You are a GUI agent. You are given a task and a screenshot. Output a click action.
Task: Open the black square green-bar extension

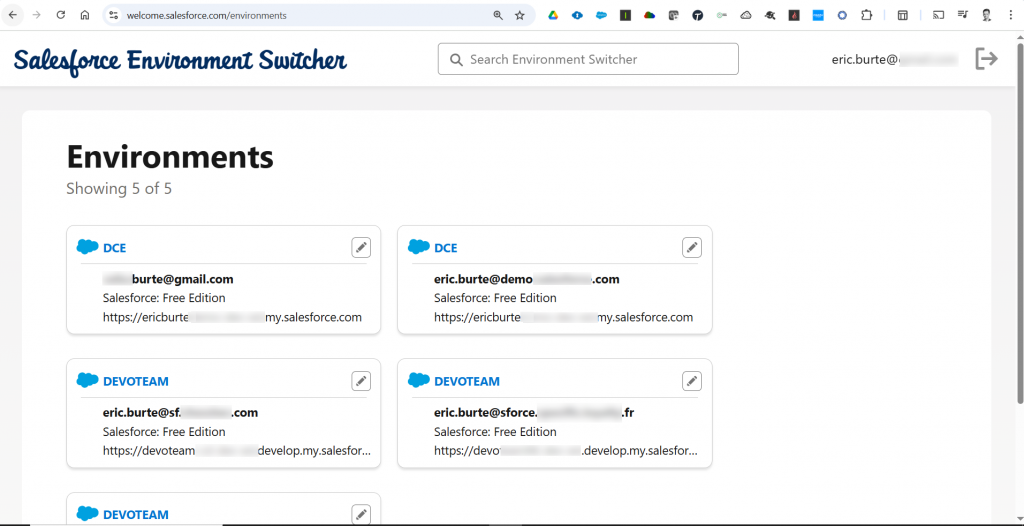click(626, 15)
